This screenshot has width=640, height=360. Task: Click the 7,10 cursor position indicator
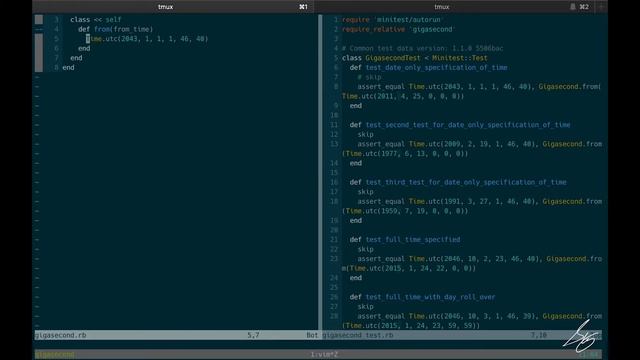pyautogui.click(x=538, y=335)
